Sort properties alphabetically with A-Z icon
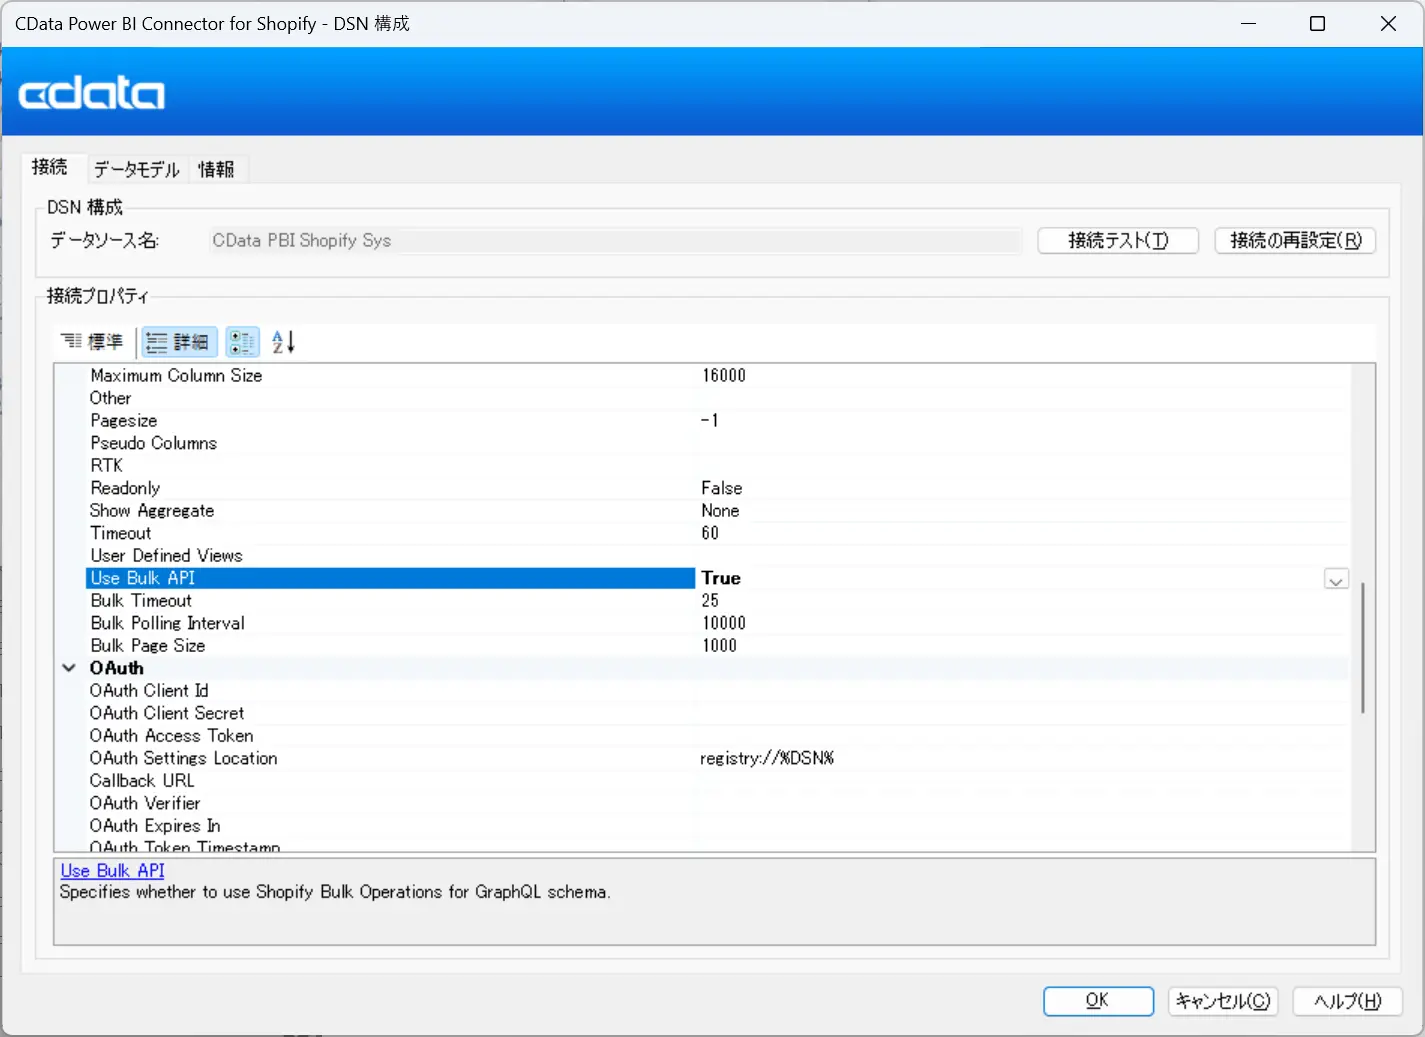1425x1037 pixels. (x=283, y=342)
